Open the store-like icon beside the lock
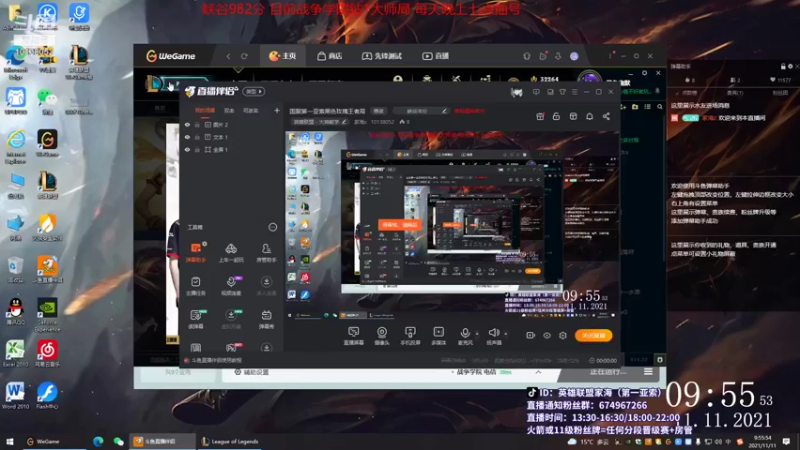The image size is (800, 450). [573, 116]
